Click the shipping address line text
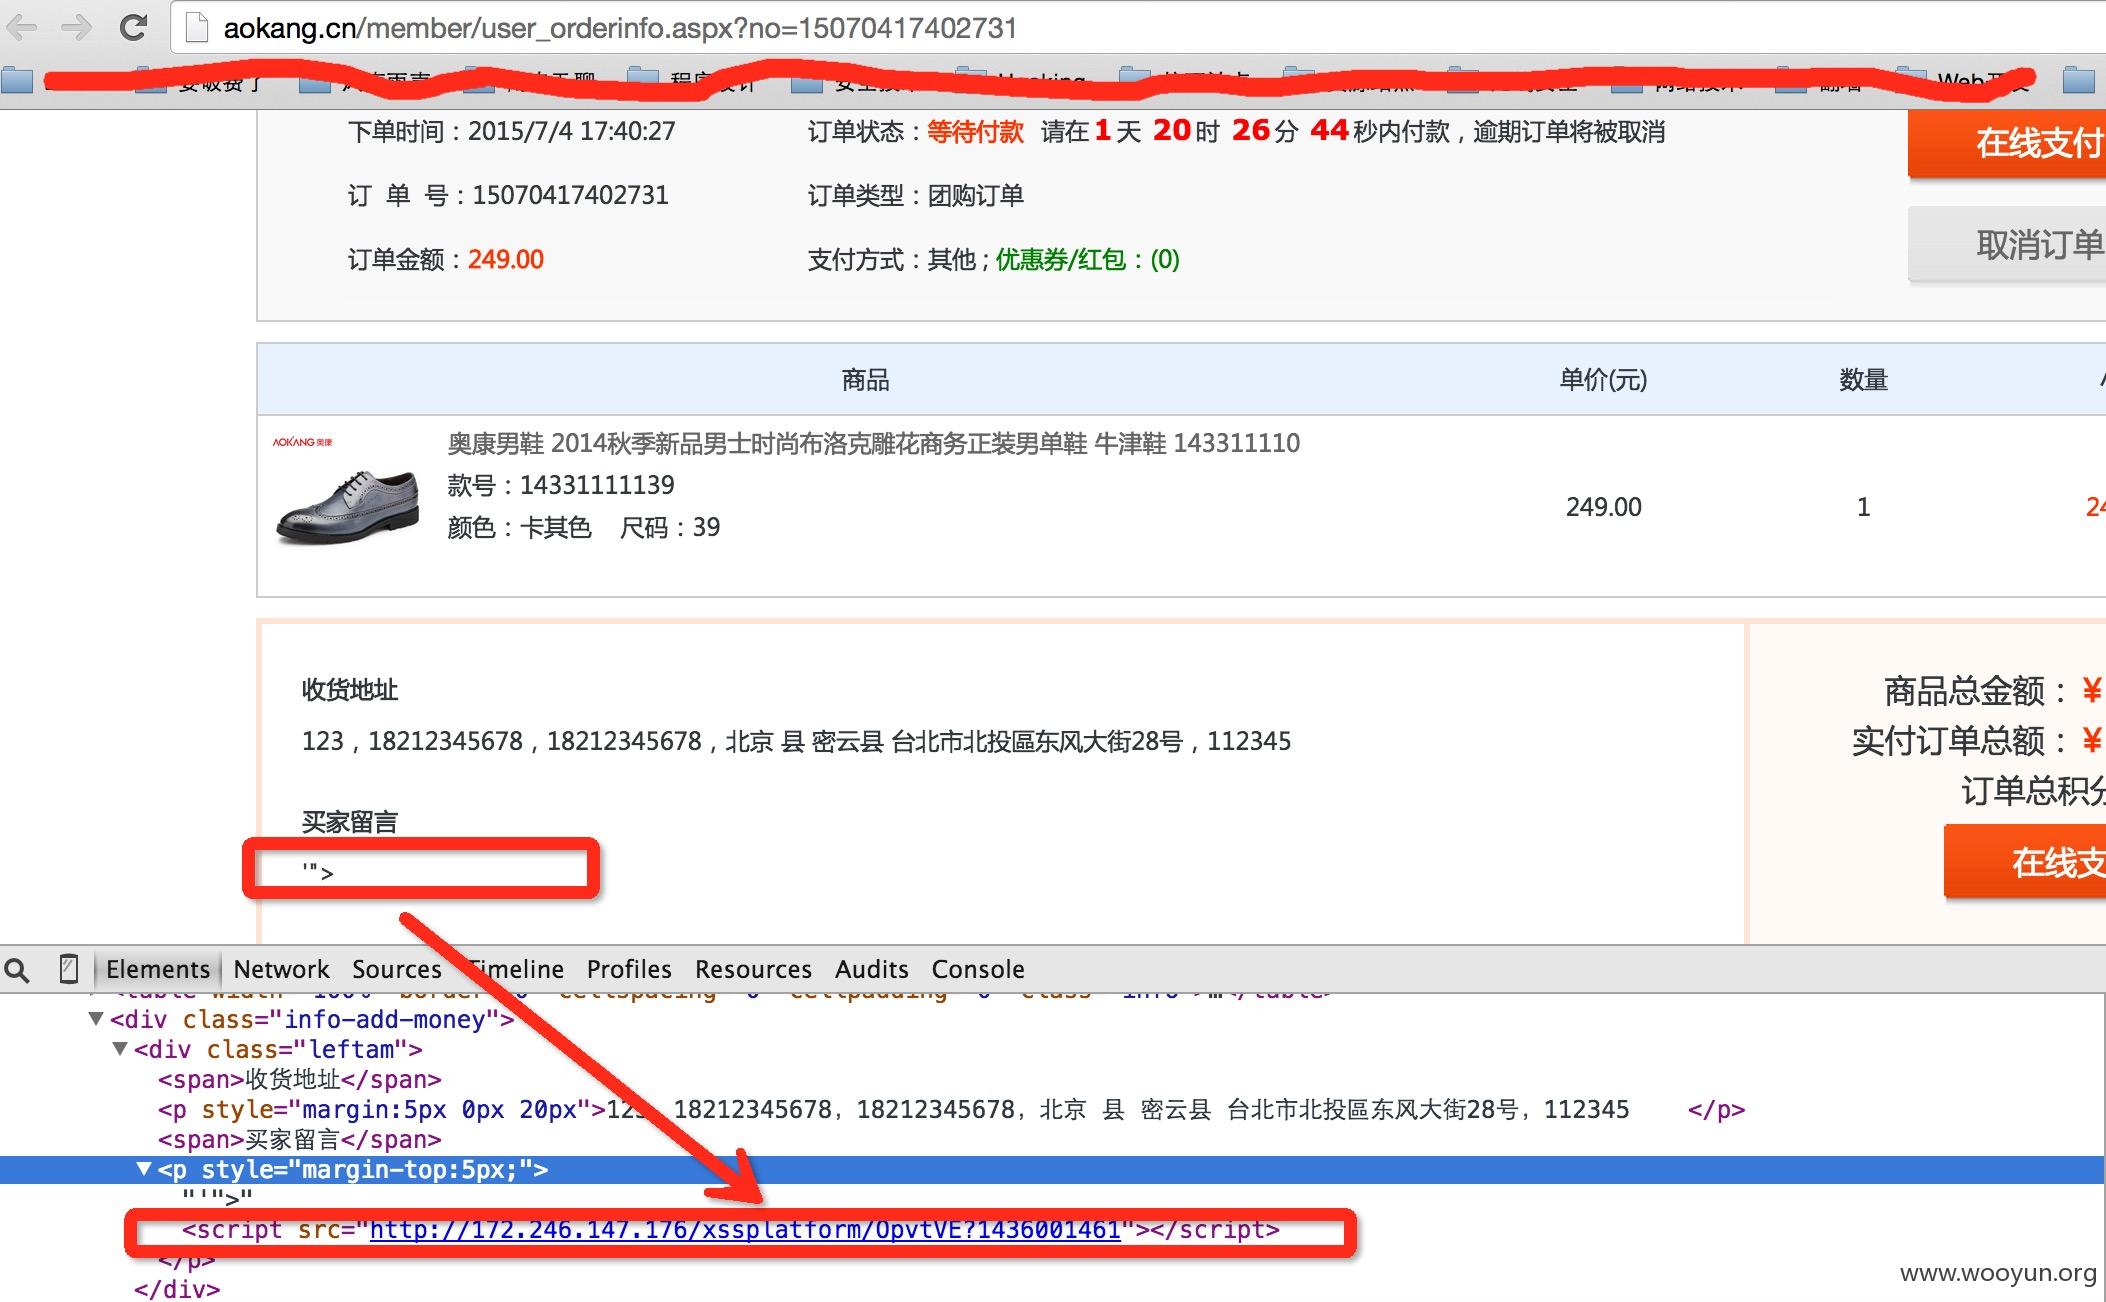The height and width of the screenshot is (1302, 2106). (796, 741)
